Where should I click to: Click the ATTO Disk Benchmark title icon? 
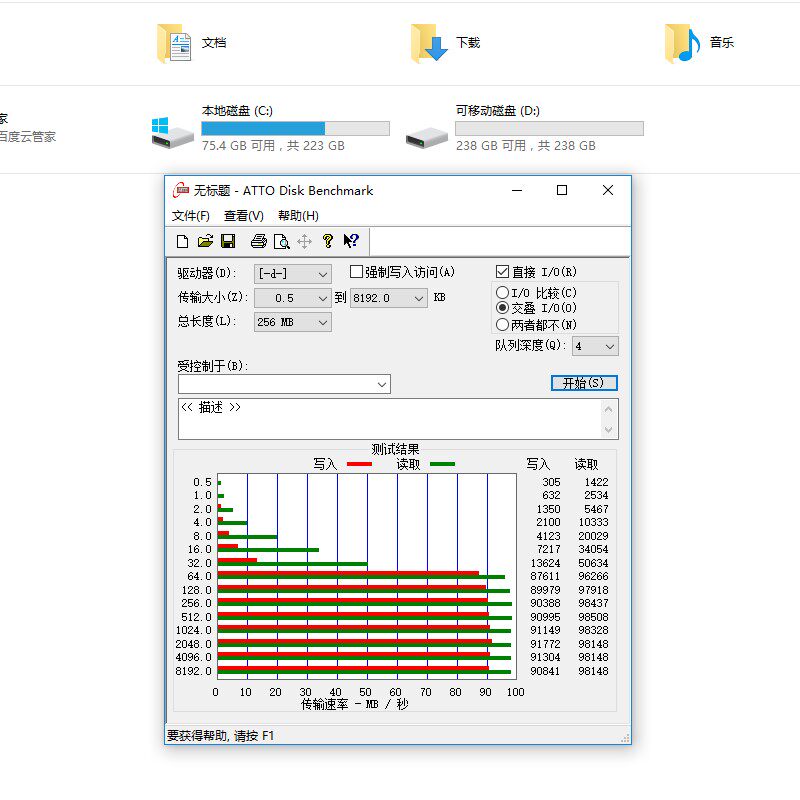point(181,190)
